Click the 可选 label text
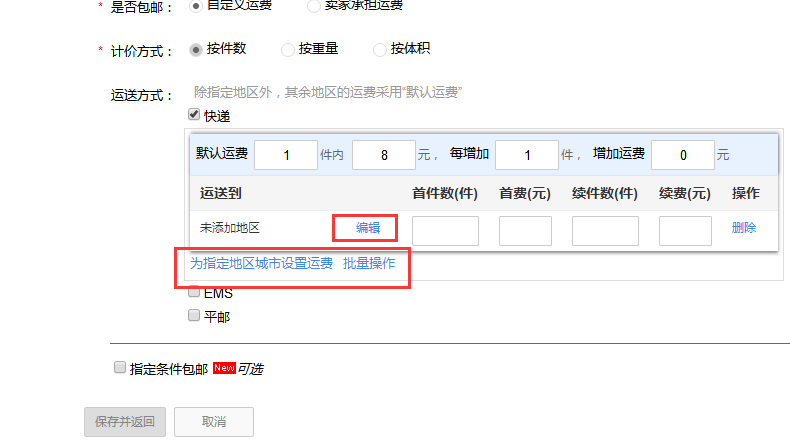The width and height of the screenshot is (790, 440). [250, 369]
